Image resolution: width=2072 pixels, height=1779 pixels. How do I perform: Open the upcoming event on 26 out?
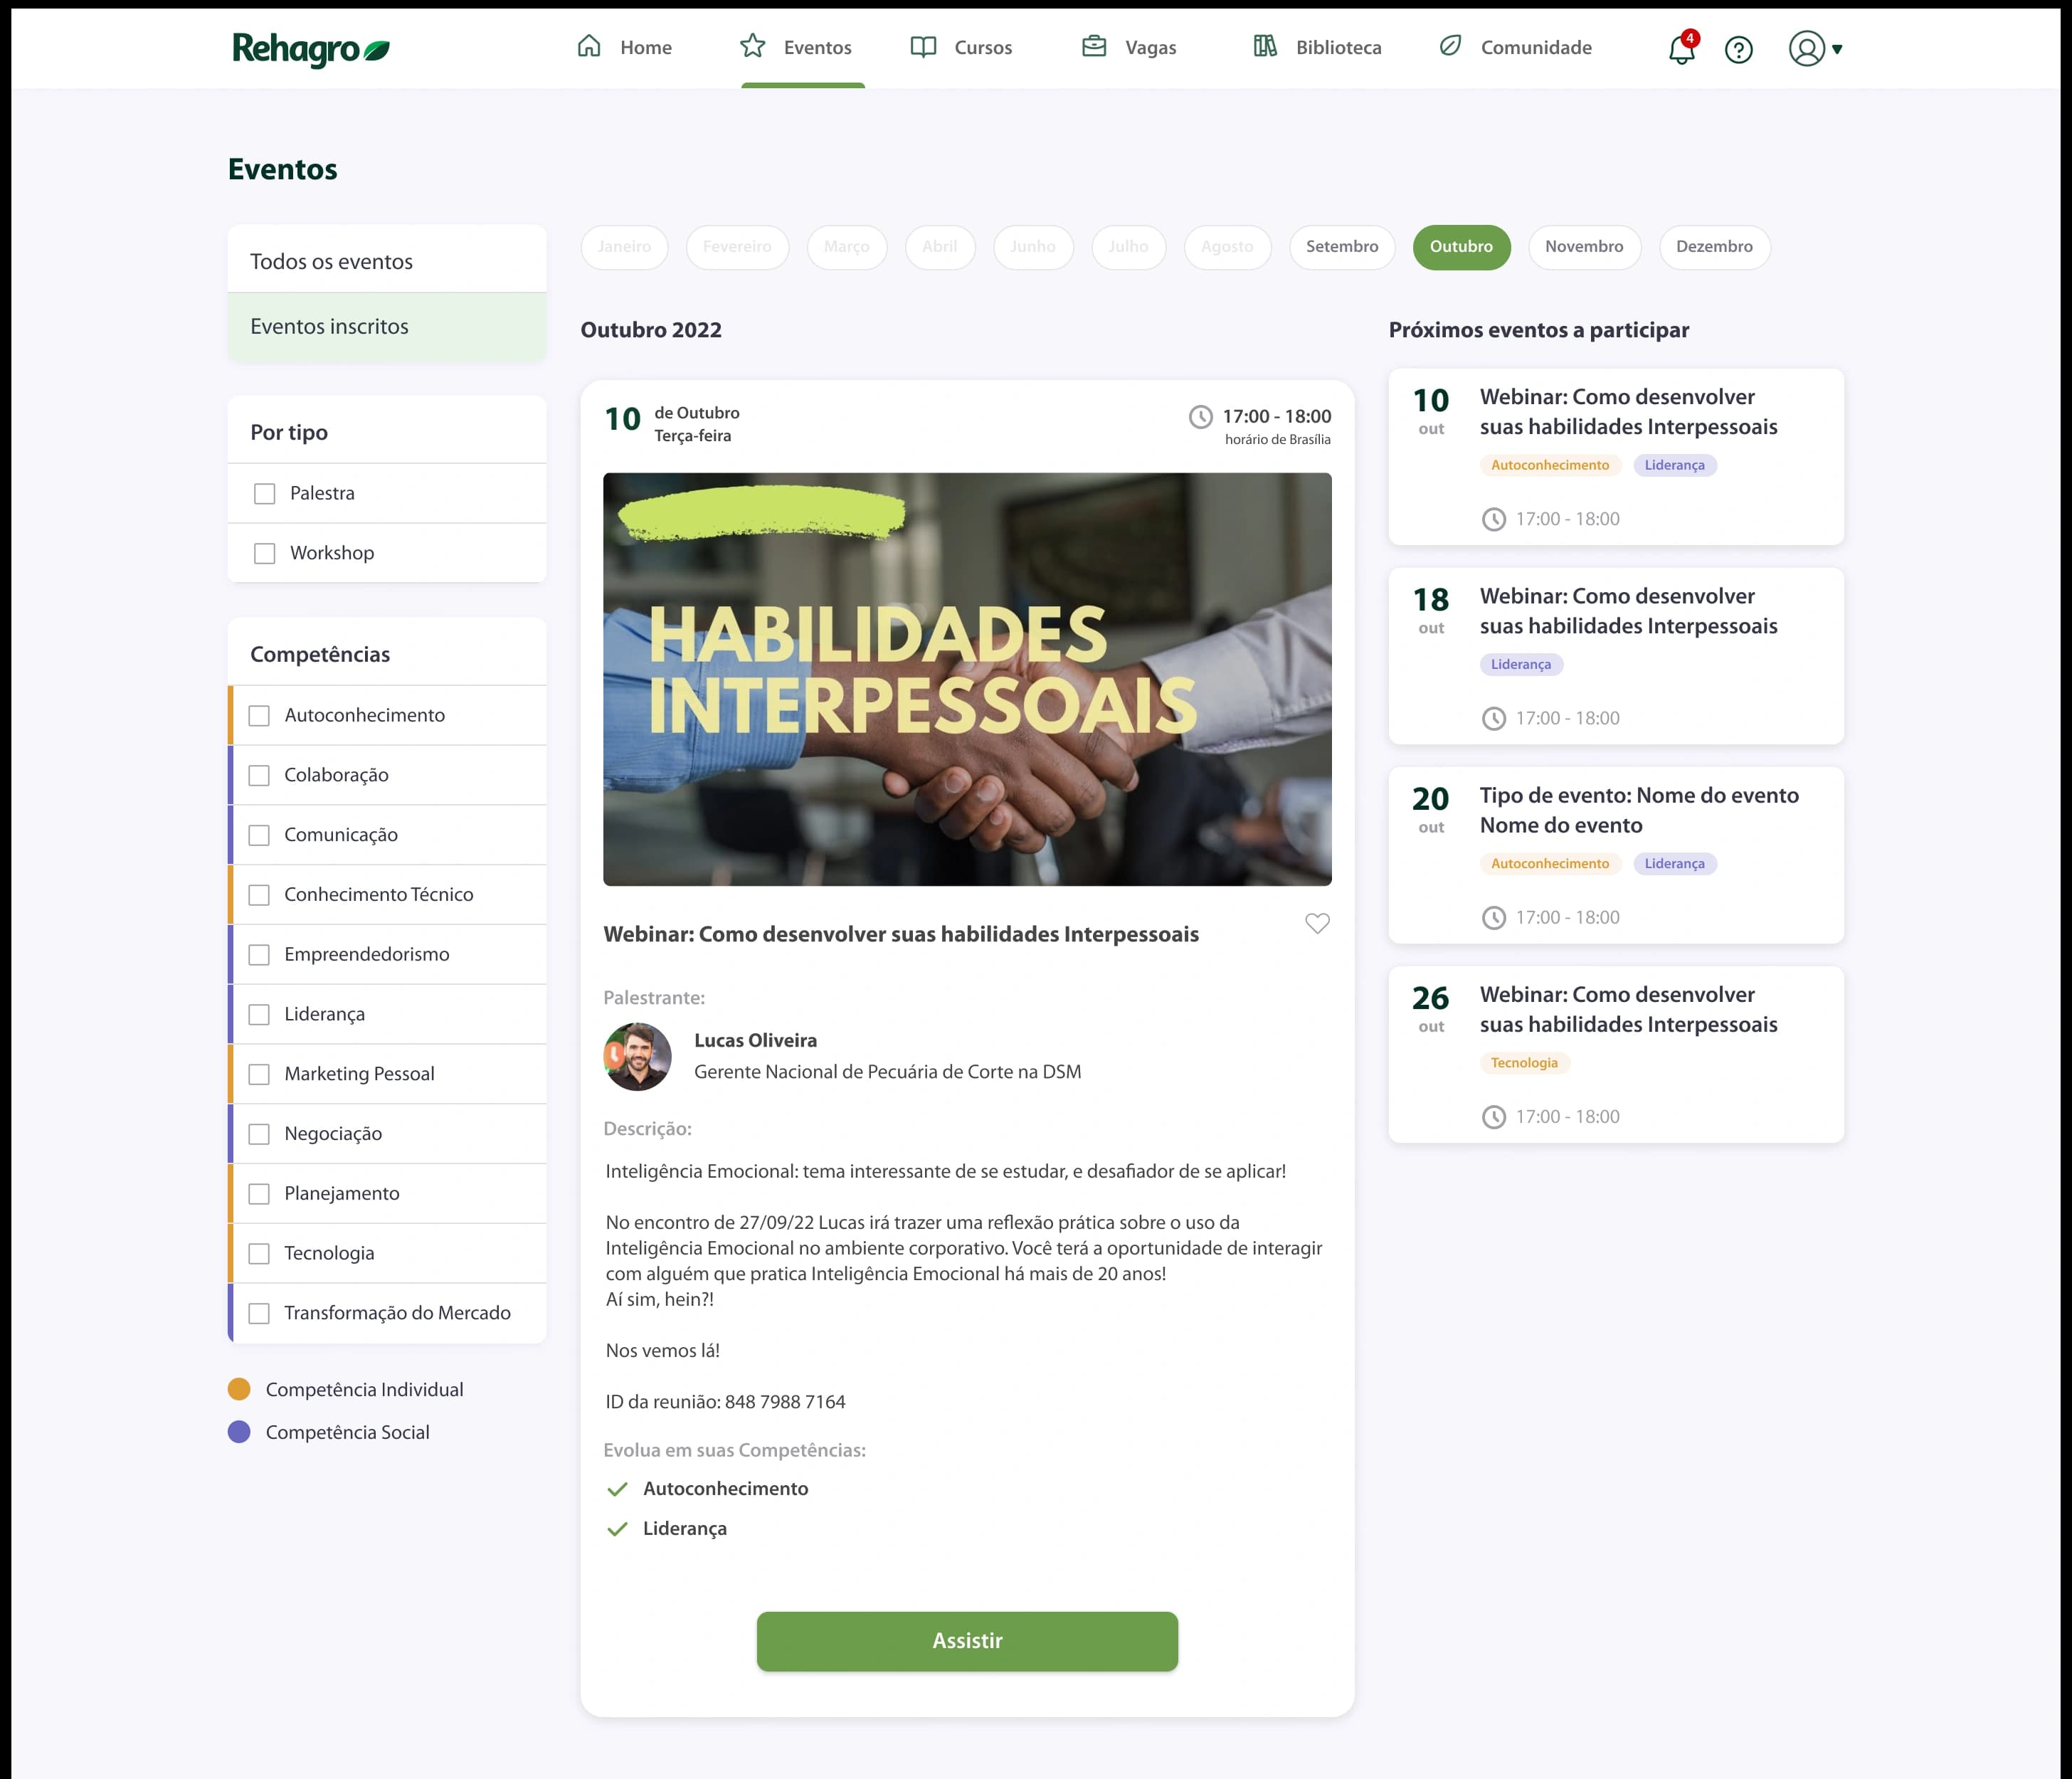point(1616,1054)
